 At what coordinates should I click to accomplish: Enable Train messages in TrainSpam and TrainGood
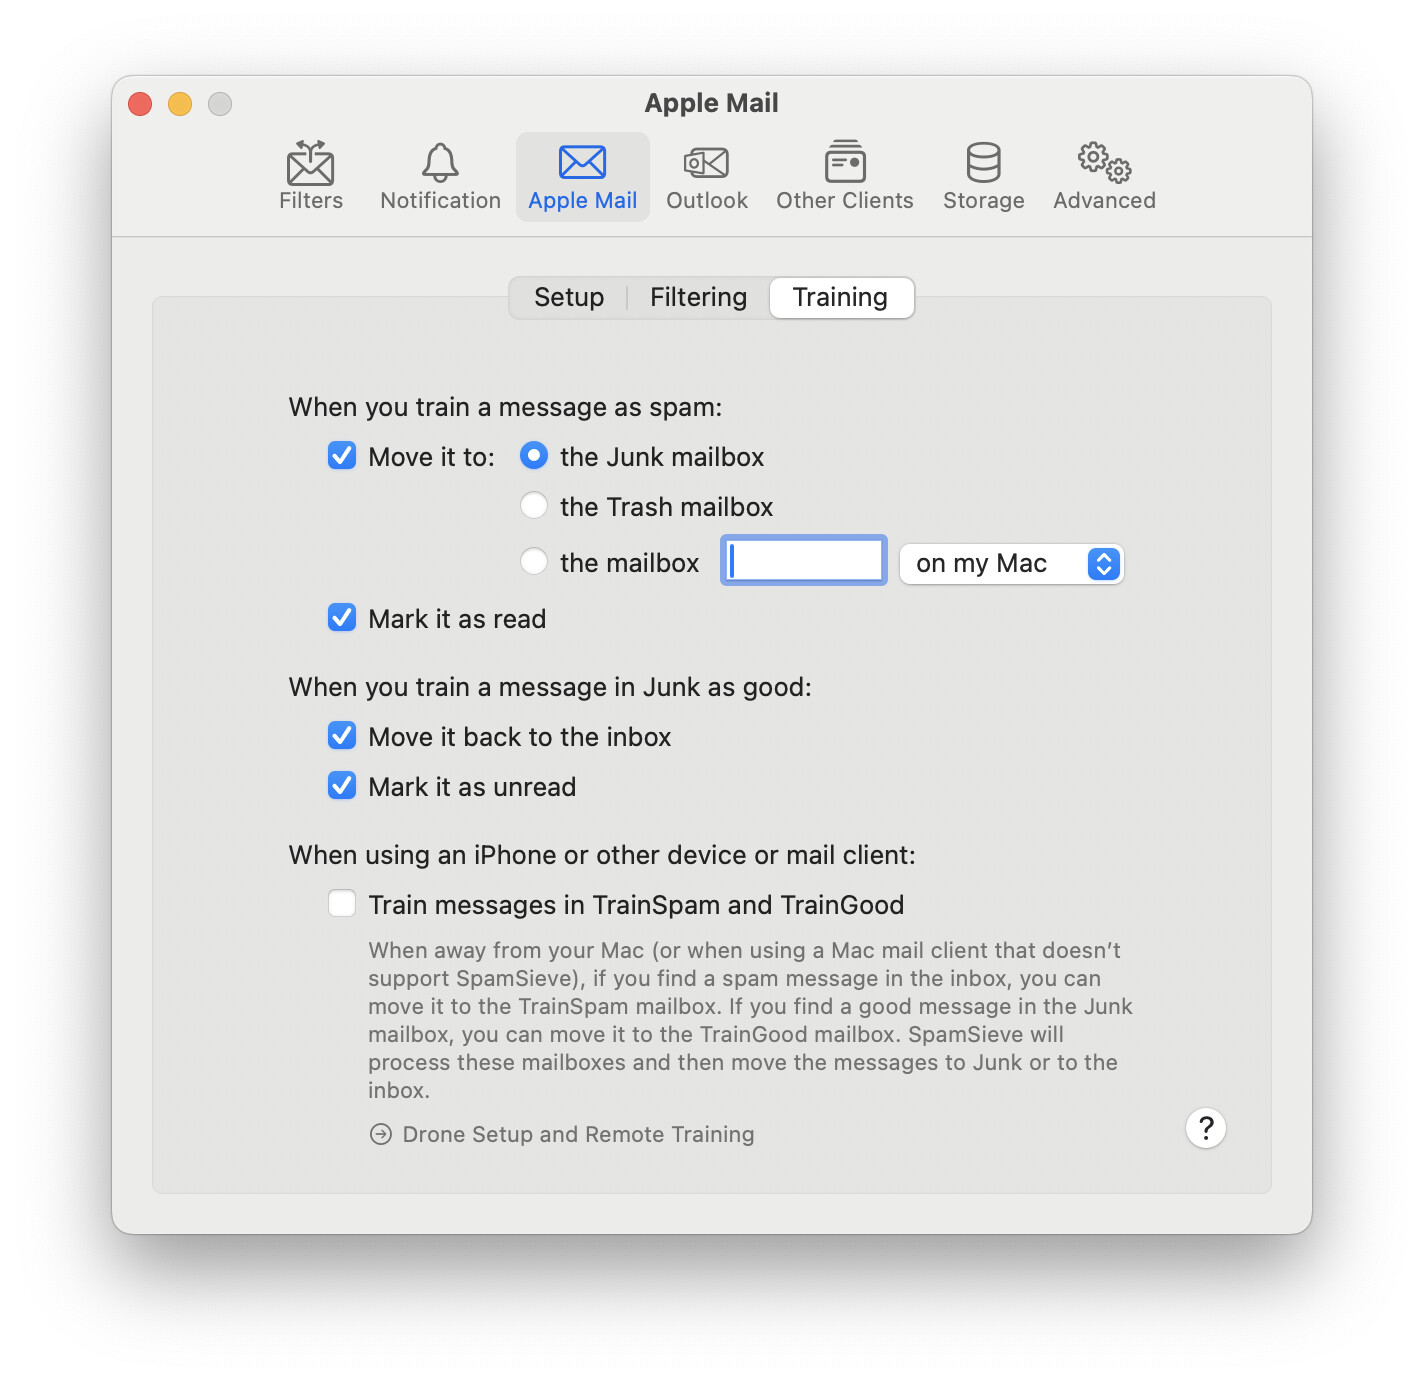tap(342, 904)
